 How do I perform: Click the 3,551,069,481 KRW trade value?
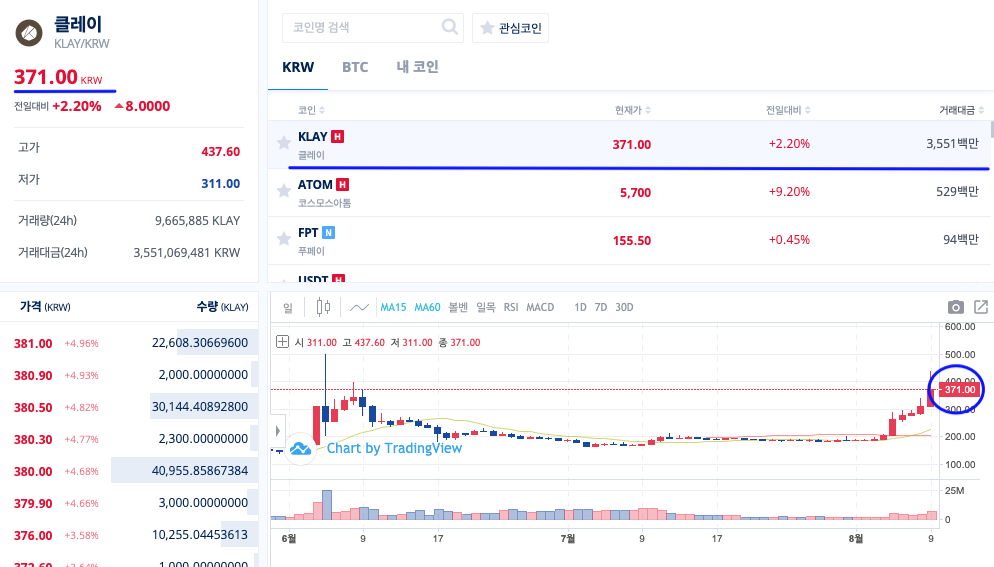[186, 252]
